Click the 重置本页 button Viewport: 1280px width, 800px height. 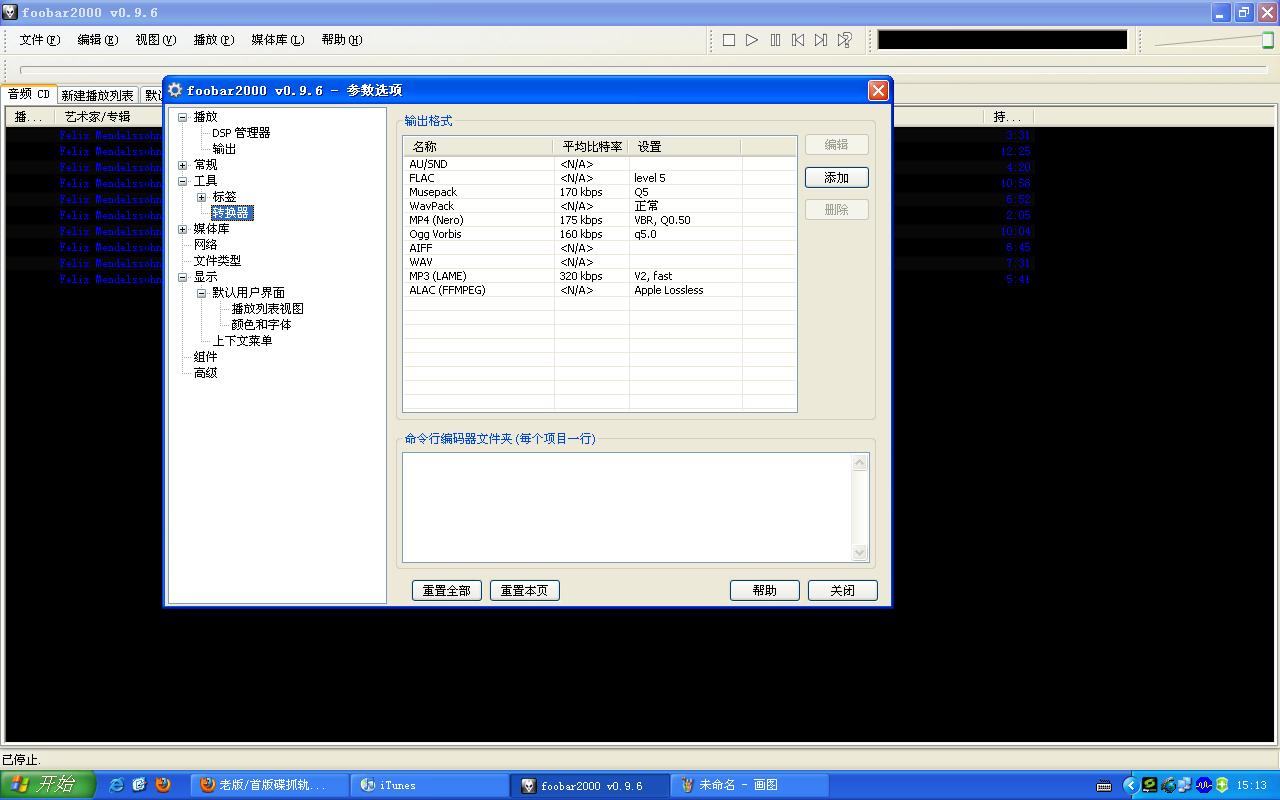coord(525,590)
